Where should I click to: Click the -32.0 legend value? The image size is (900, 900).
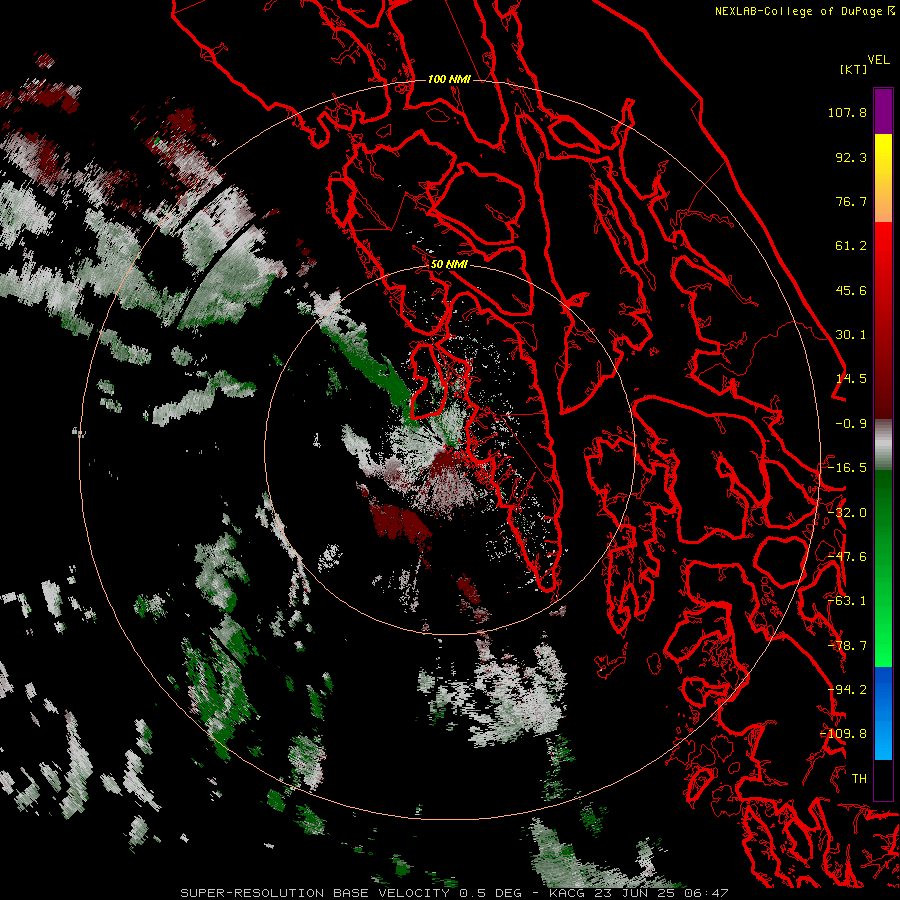pos(847,513)
